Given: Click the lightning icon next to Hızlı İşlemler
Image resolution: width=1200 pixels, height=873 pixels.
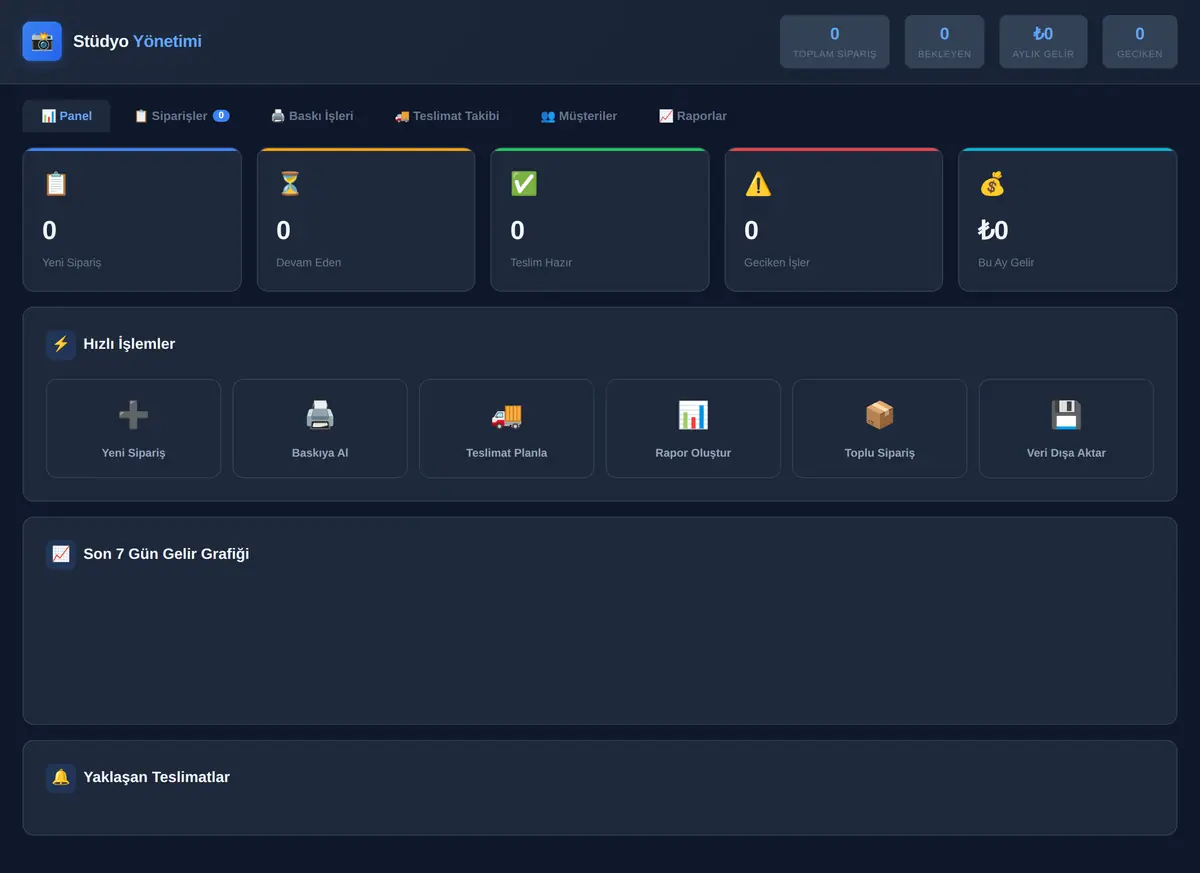Looking at the screenshot, I should click(x=61, y=344).
